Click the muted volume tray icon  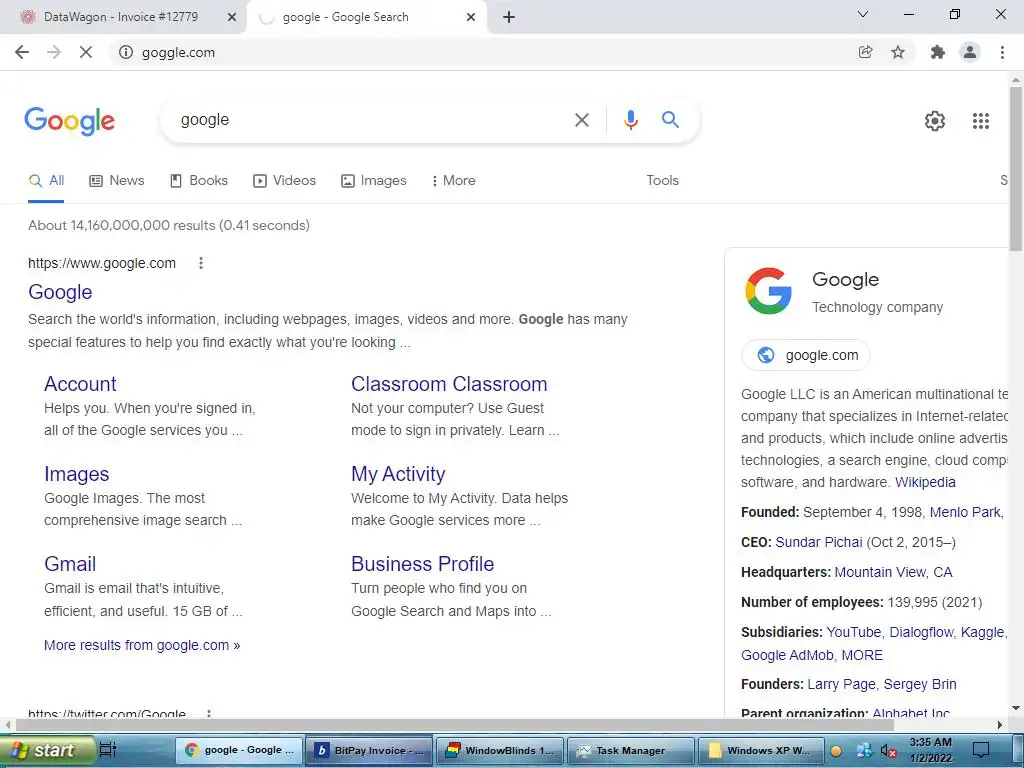pos(888,751)
